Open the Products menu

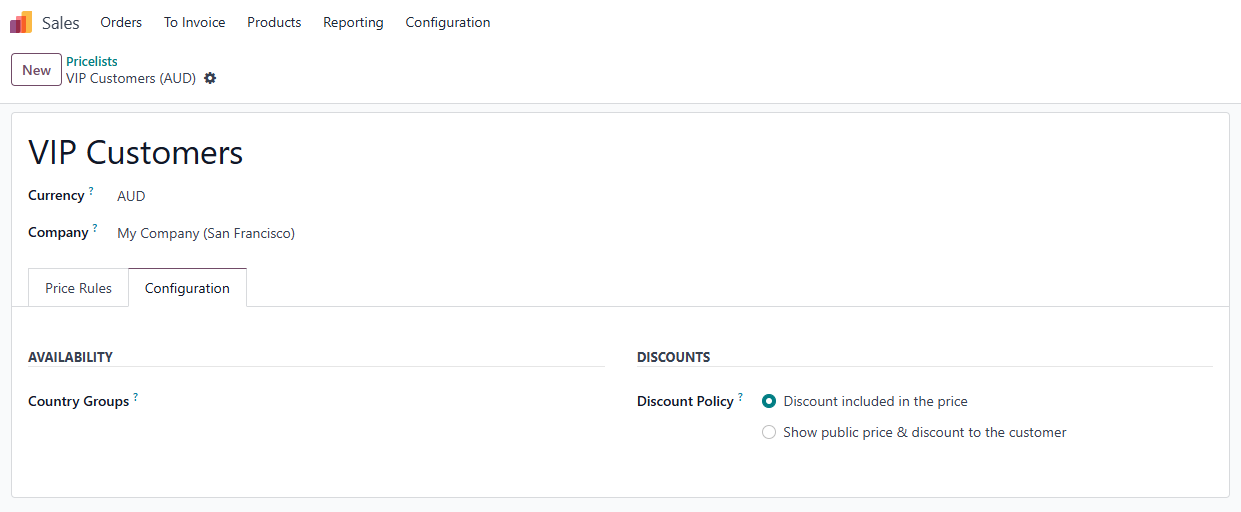pyautogui.click(x=274, y=22)
